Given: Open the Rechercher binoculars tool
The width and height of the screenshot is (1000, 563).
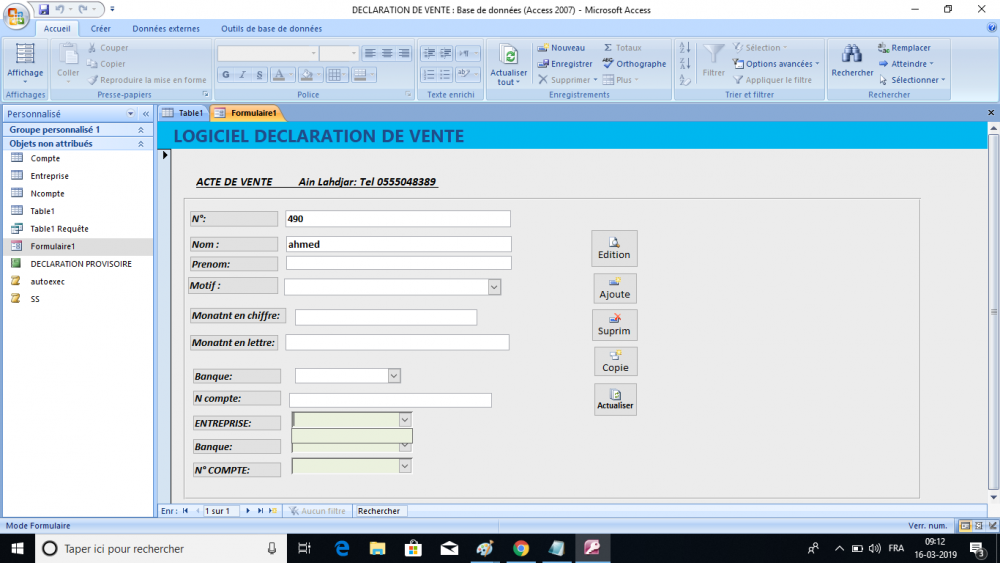Looking at the screenshot, I should click(852, 61).
